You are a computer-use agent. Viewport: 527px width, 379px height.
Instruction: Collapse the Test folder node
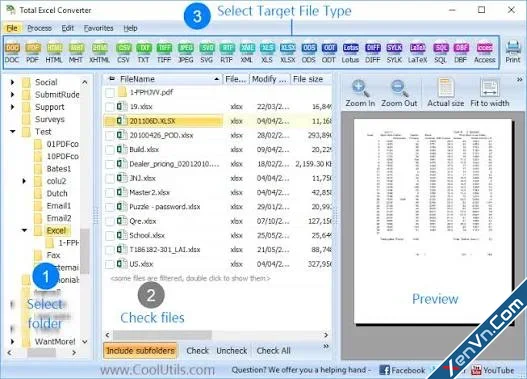point(13,132)
